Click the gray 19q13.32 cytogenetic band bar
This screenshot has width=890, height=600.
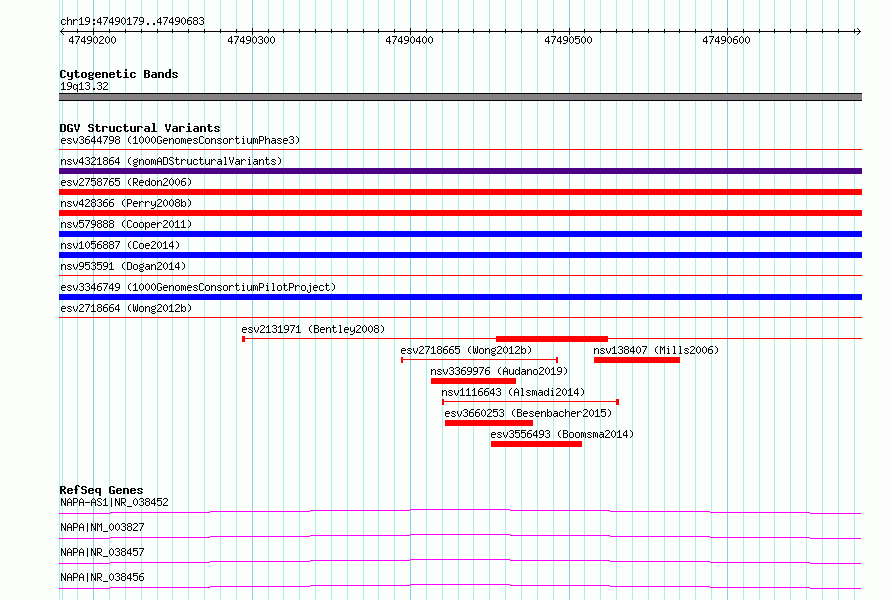(x=460, y=97)
